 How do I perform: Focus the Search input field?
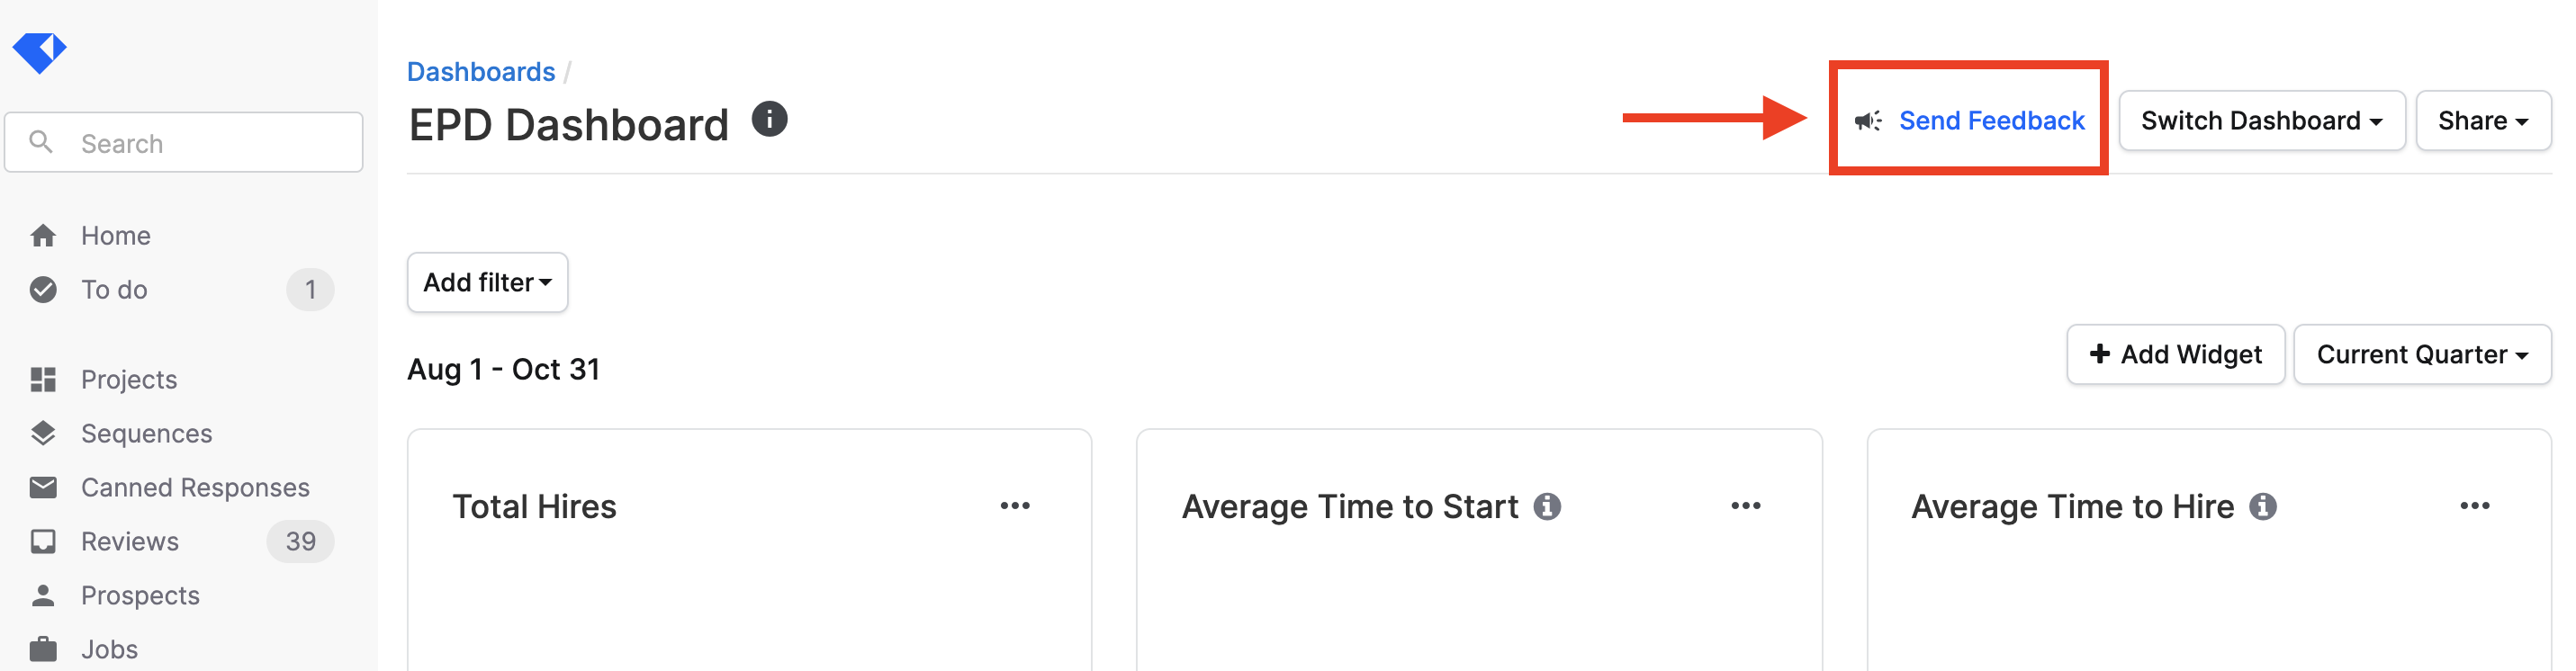coord(184,143)
